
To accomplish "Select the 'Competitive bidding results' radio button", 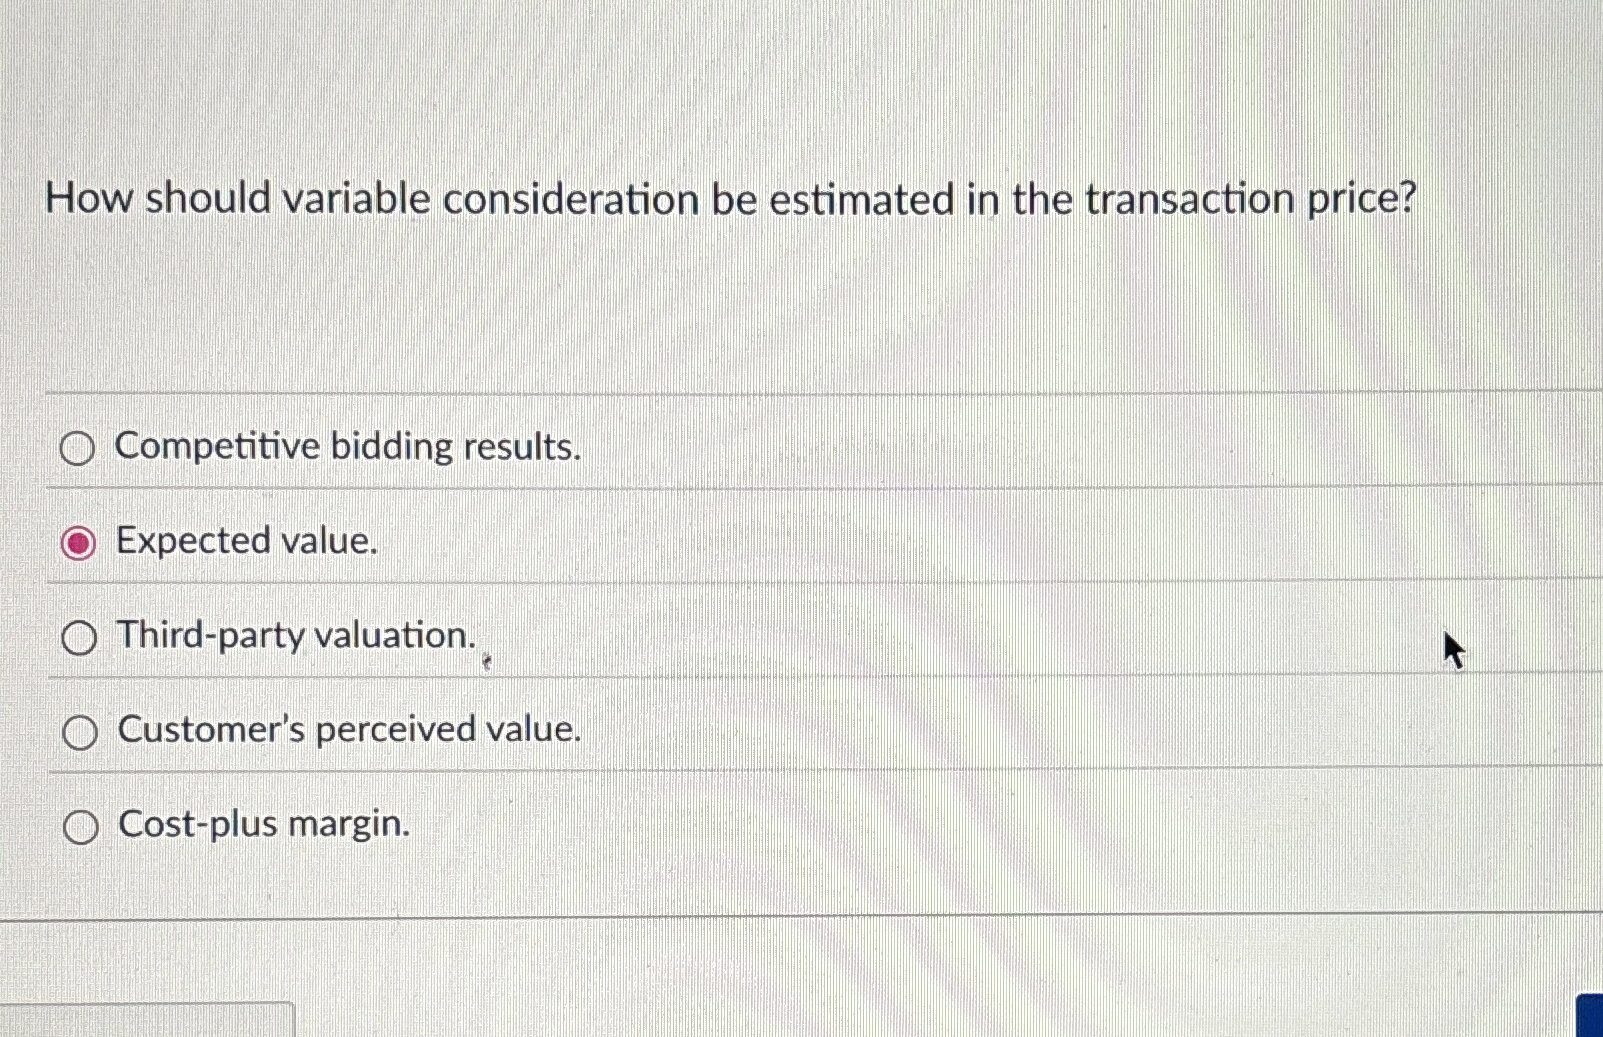I will coord(78,448).
